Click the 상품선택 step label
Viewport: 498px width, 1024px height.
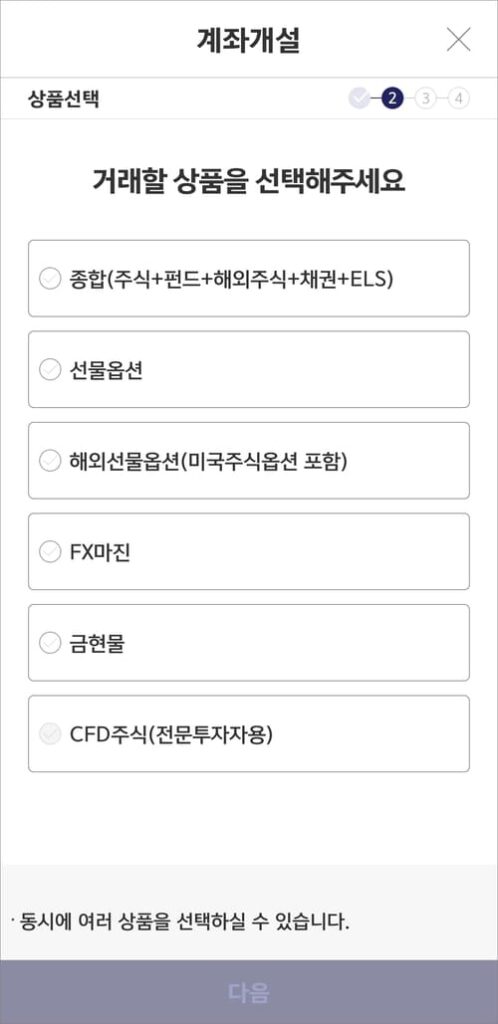click(x=64, y=99)
